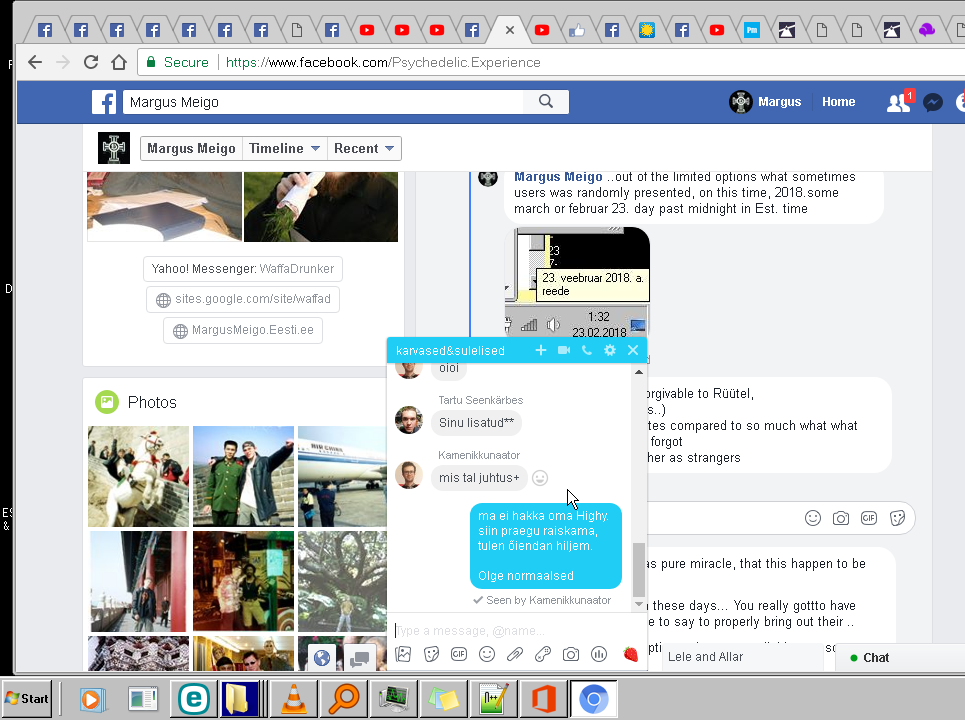Click the Margus Meigo search field
Viewport: 965px width, 720px height.
click(323, 102)
